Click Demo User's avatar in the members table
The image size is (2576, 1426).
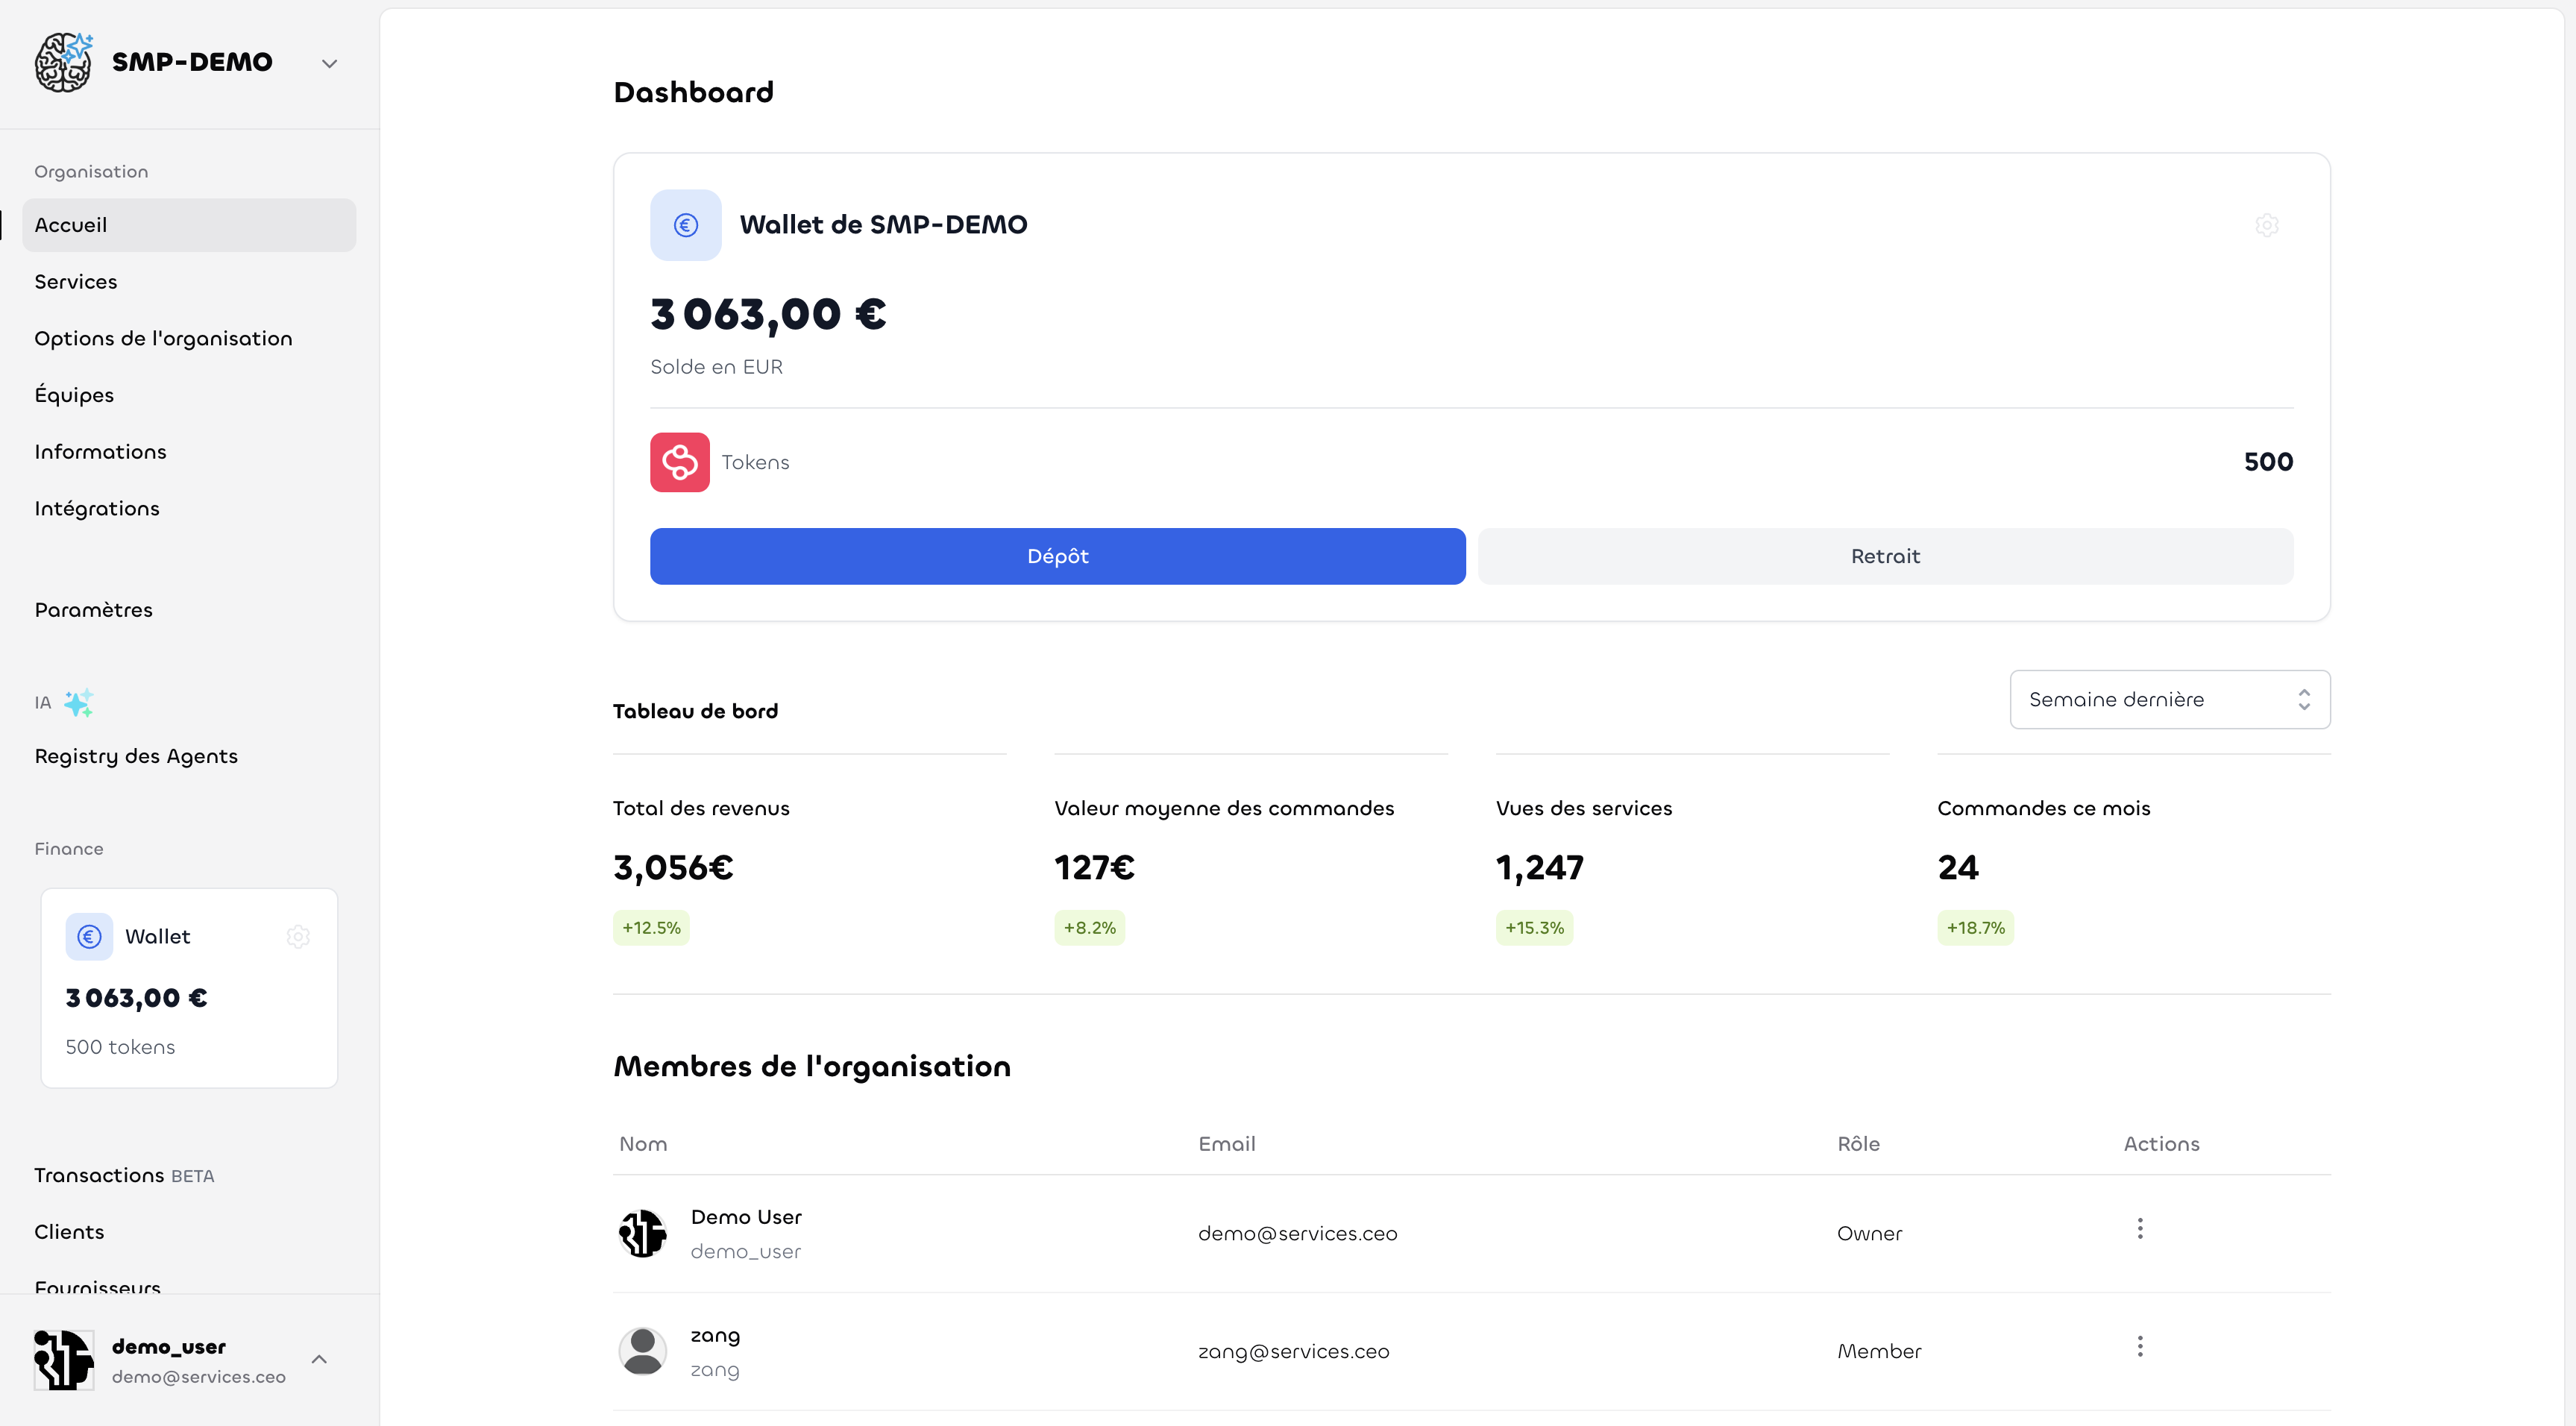642,1233
